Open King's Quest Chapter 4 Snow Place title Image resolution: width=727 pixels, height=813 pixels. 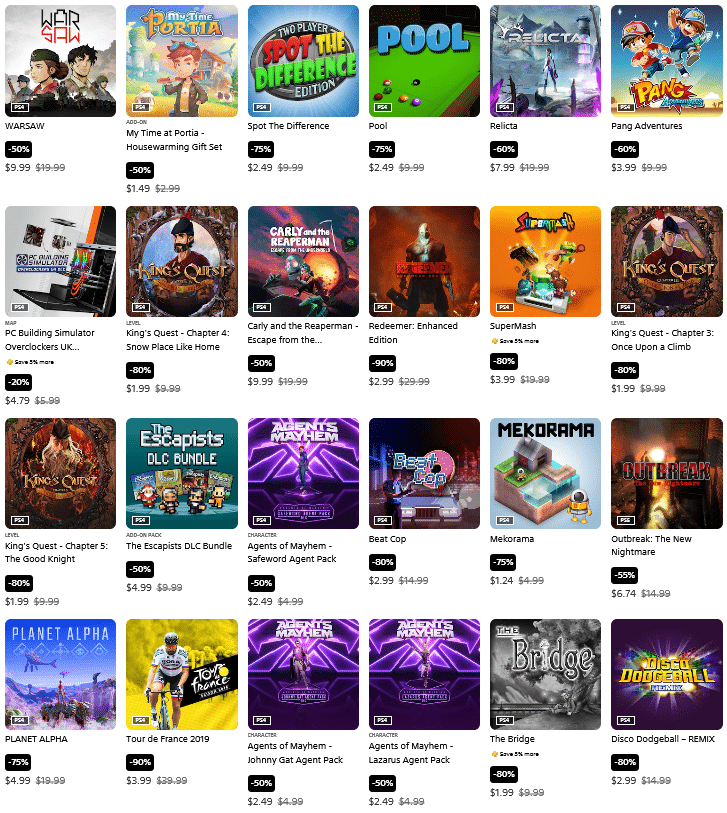[x=178, y=340]
